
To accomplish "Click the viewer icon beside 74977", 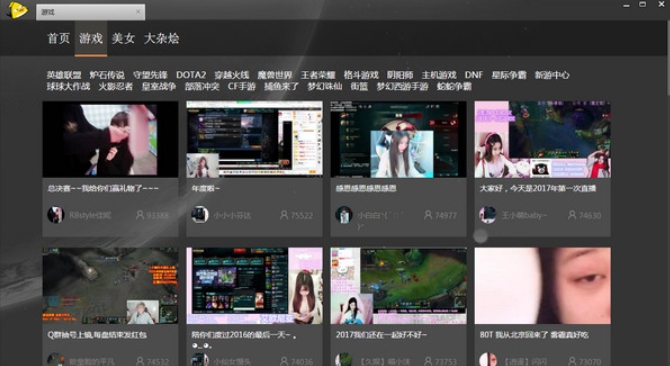I will [x=428, y=215].
